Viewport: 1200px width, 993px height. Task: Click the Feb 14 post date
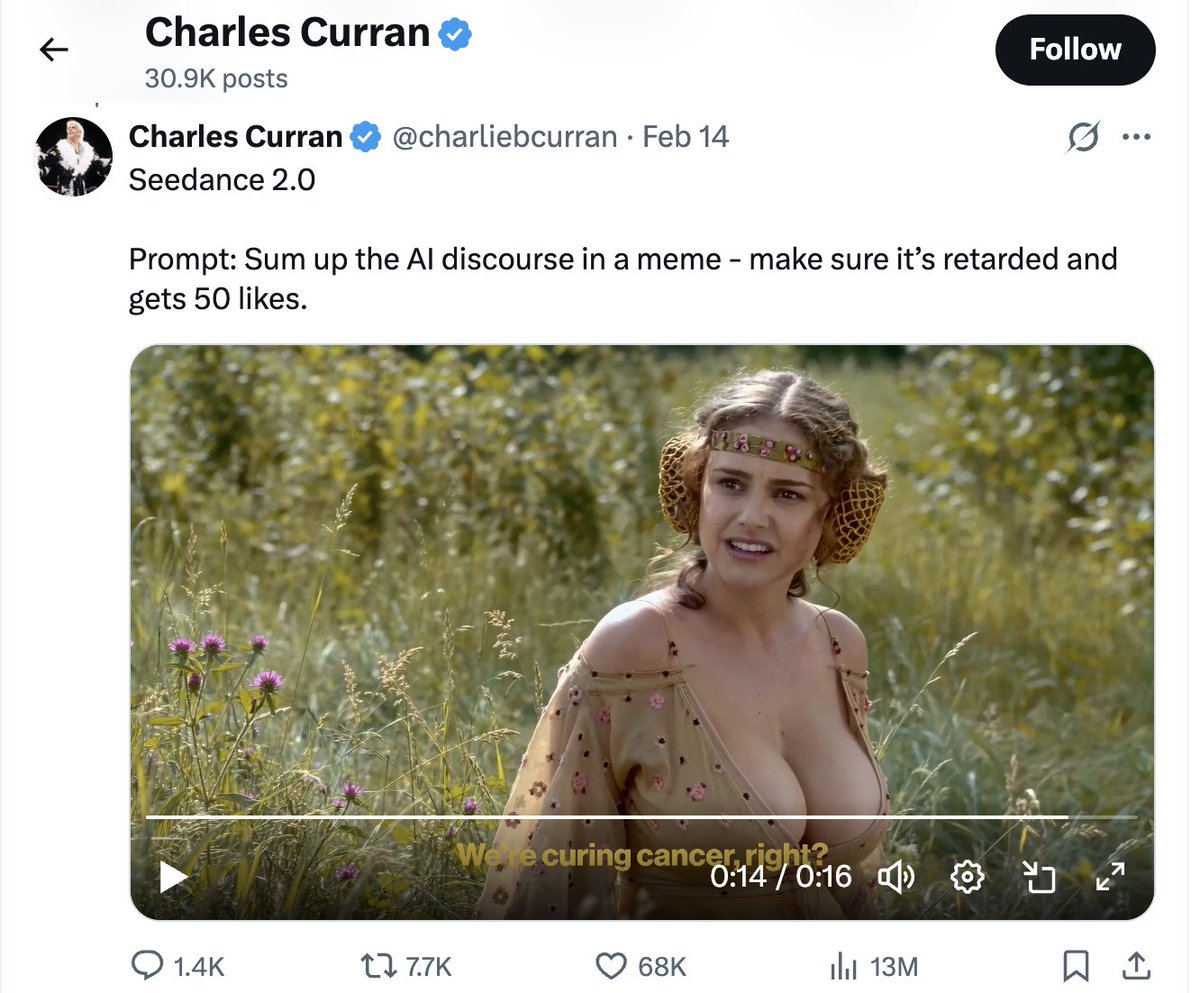pos(685,136)
